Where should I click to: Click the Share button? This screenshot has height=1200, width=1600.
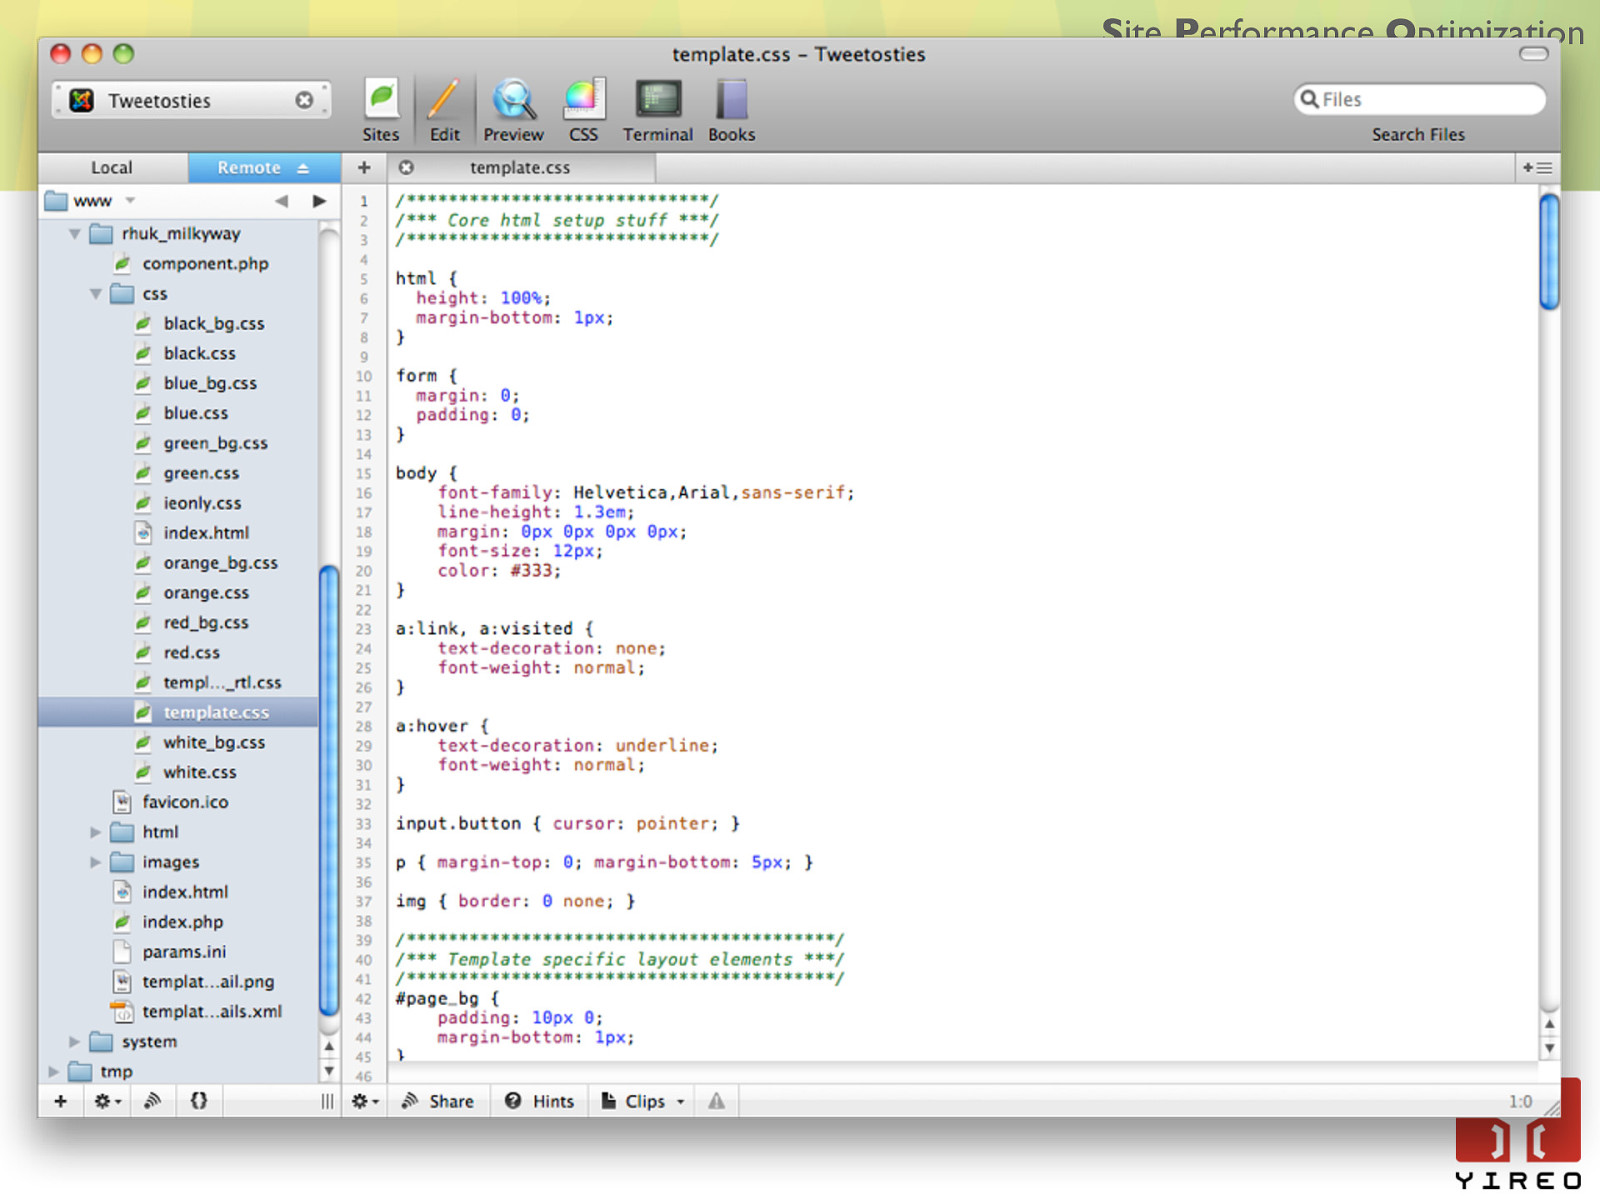coord(437,1101)
